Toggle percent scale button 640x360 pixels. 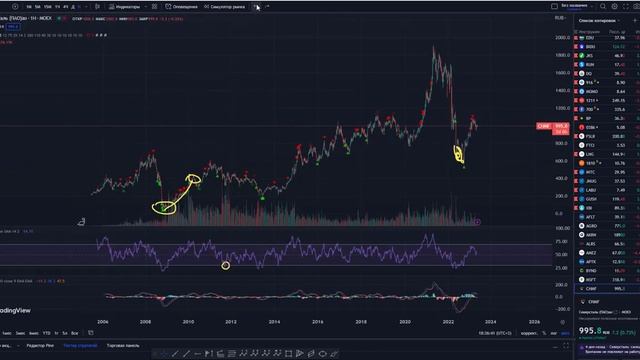coord(544,333)
